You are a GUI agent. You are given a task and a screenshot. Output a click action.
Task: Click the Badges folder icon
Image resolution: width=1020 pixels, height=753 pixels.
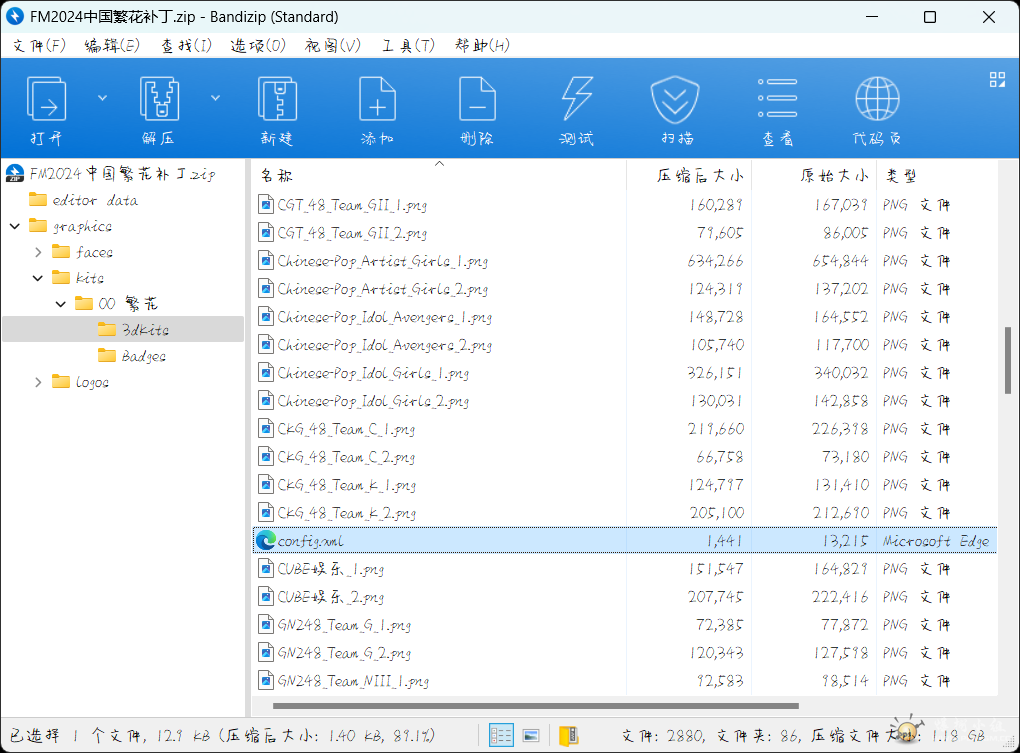coord(107,355)
